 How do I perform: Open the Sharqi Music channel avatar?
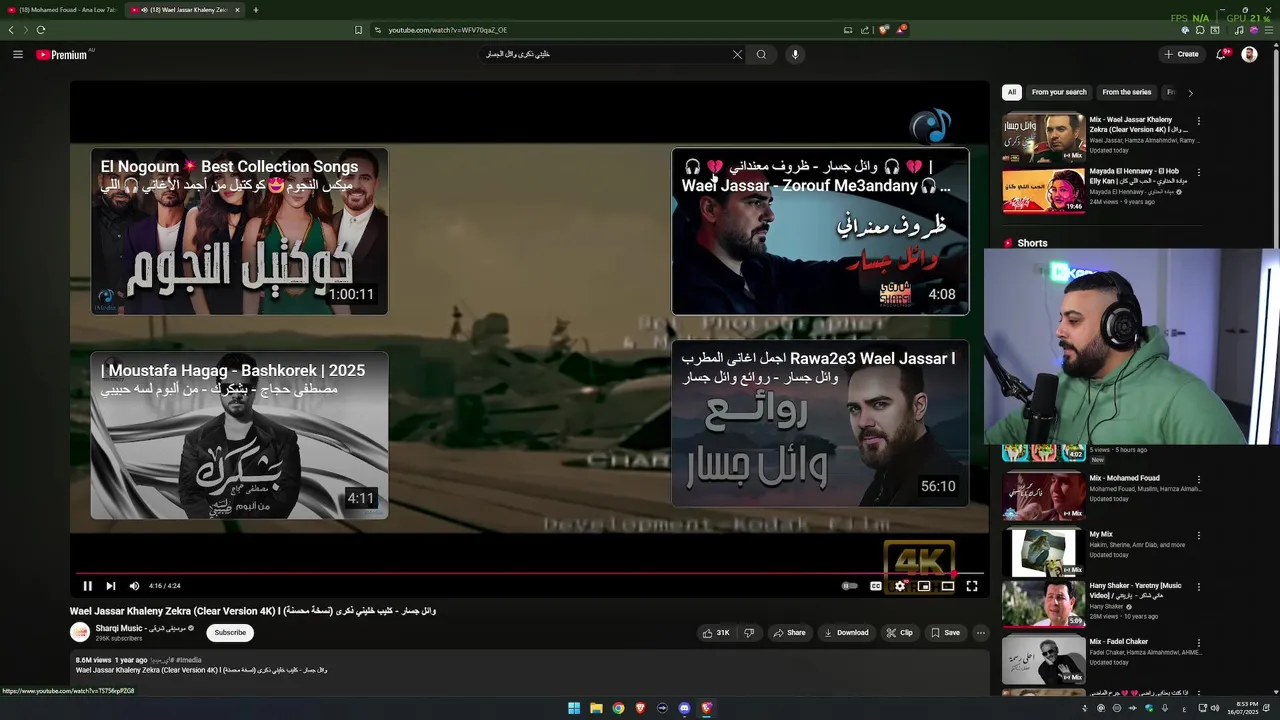80,632
